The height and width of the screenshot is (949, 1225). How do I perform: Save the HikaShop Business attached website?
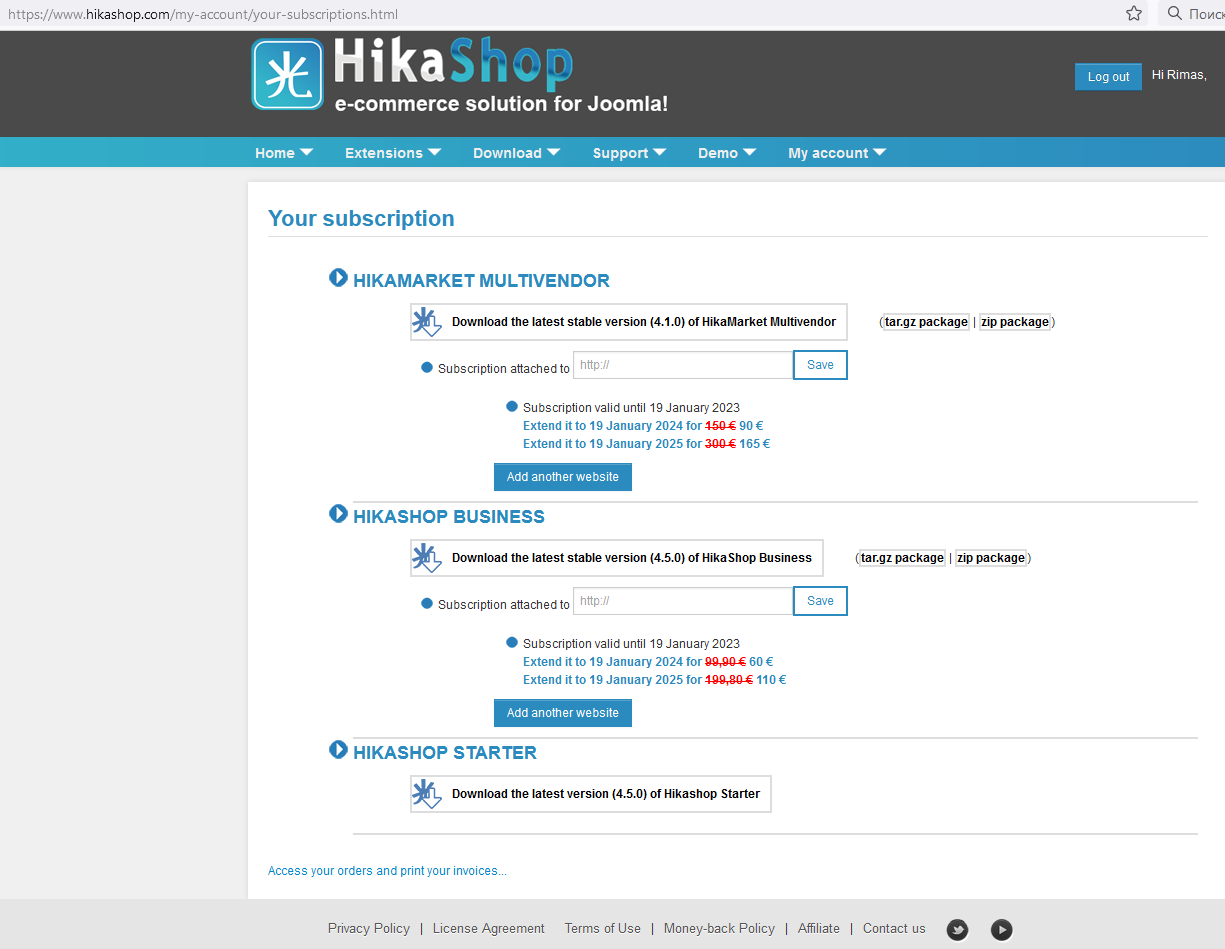[820, 601]
